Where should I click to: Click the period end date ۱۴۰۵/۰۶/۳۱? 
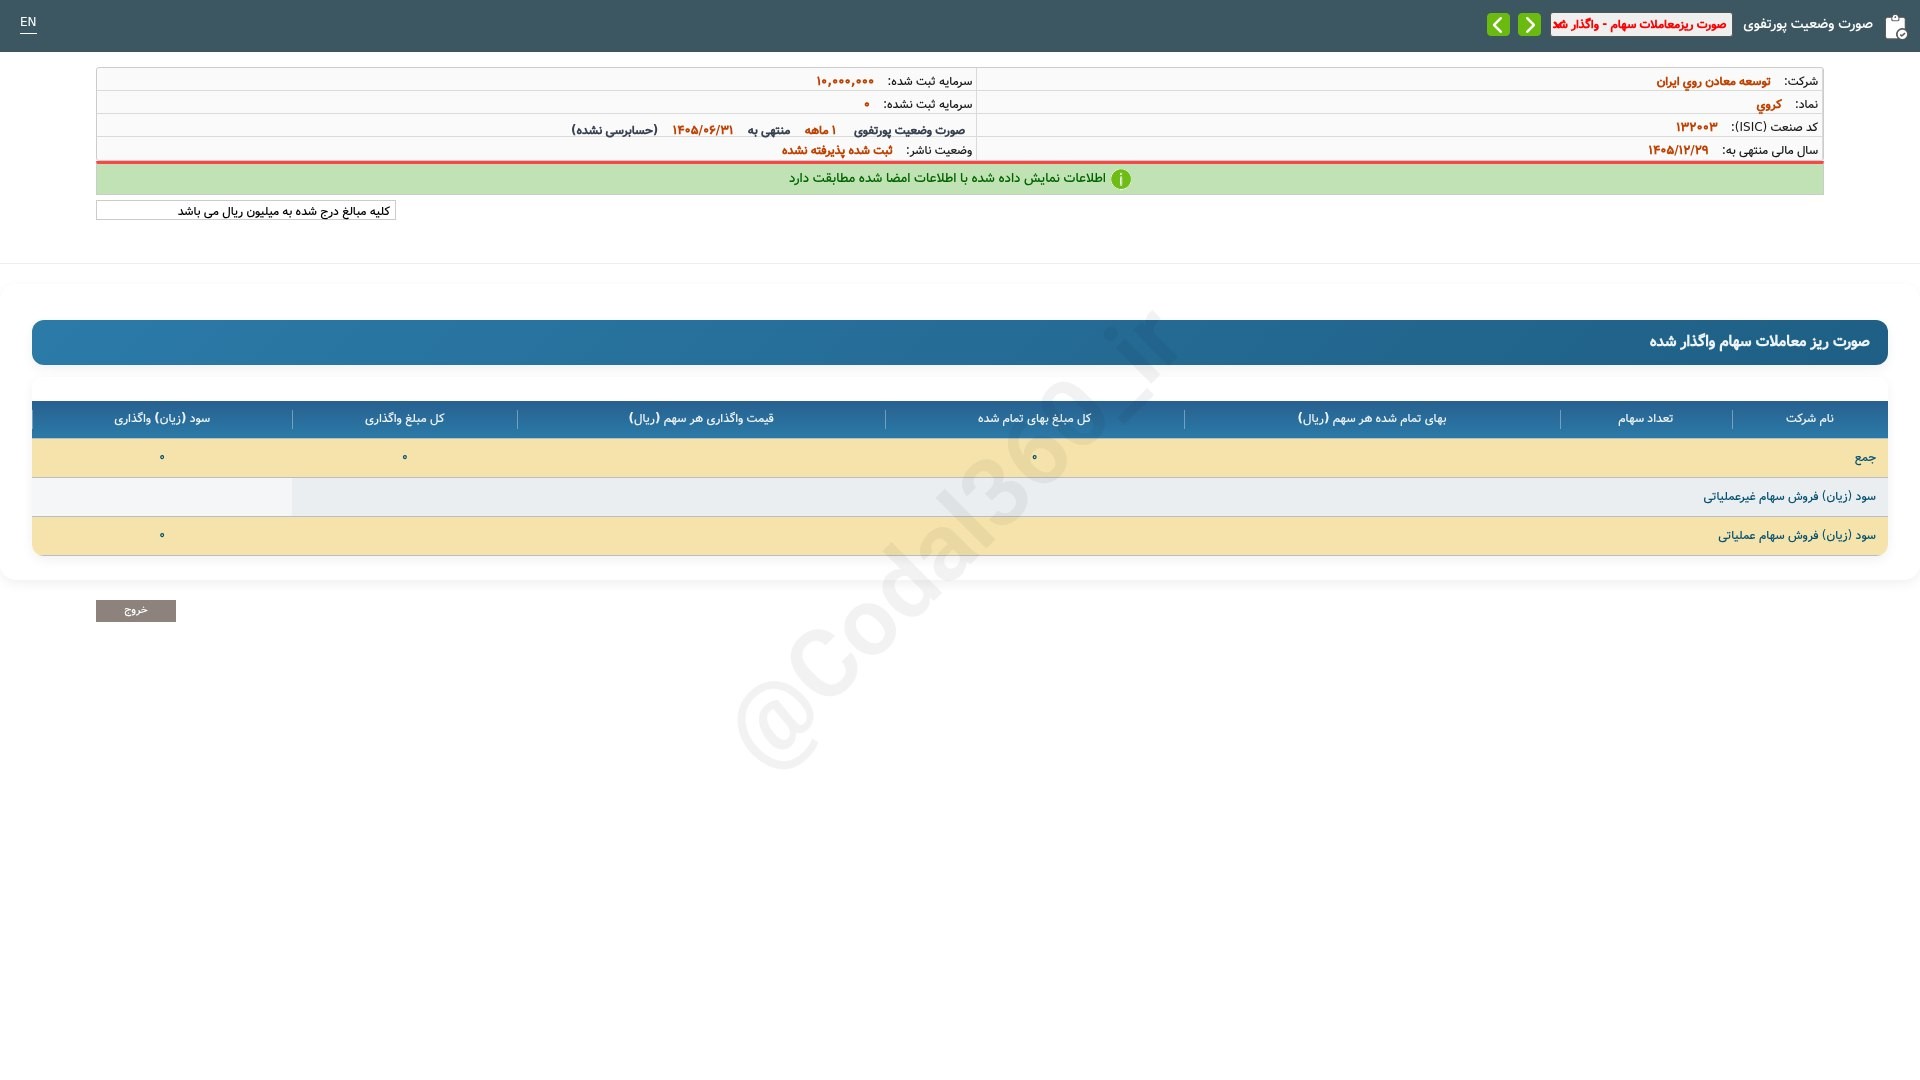tap(702, 130)
